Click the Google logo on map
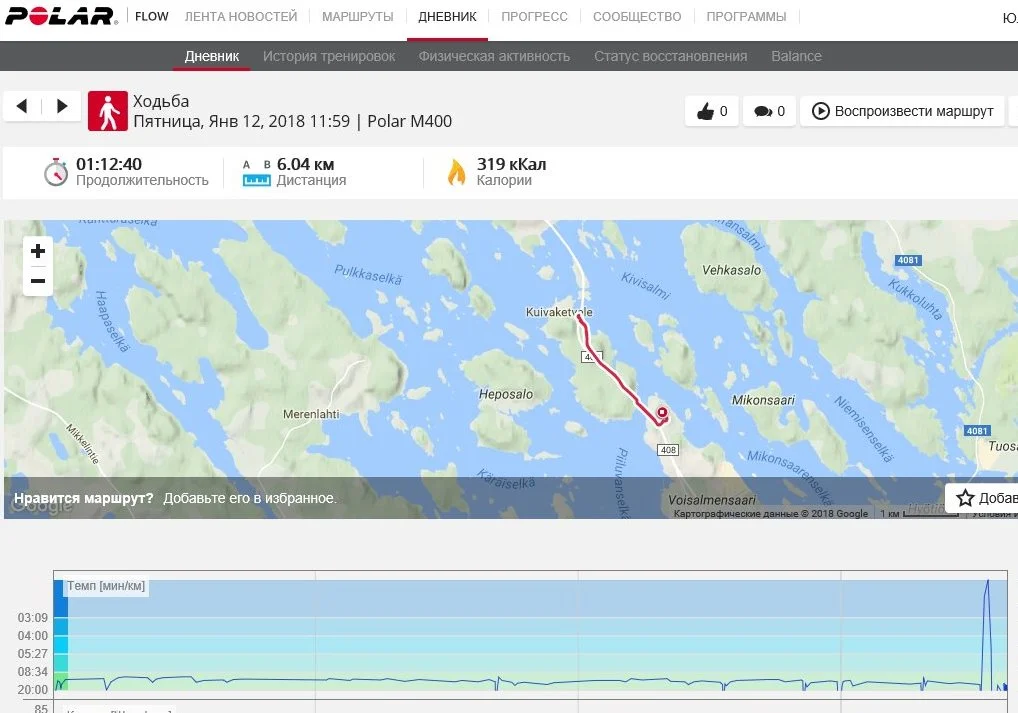The width and height of the screenshot is (1018, 713). click(x=42, y=507)
